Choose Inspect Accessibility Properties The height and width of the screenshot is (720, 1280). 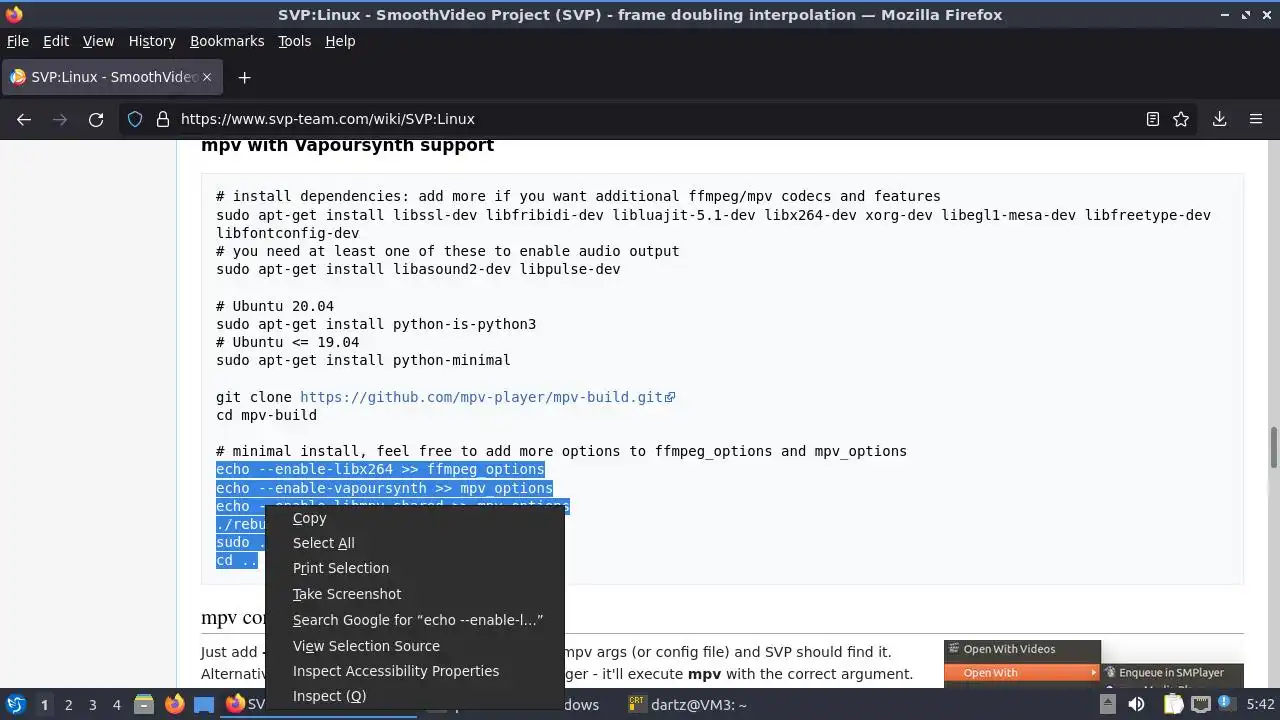414,671
